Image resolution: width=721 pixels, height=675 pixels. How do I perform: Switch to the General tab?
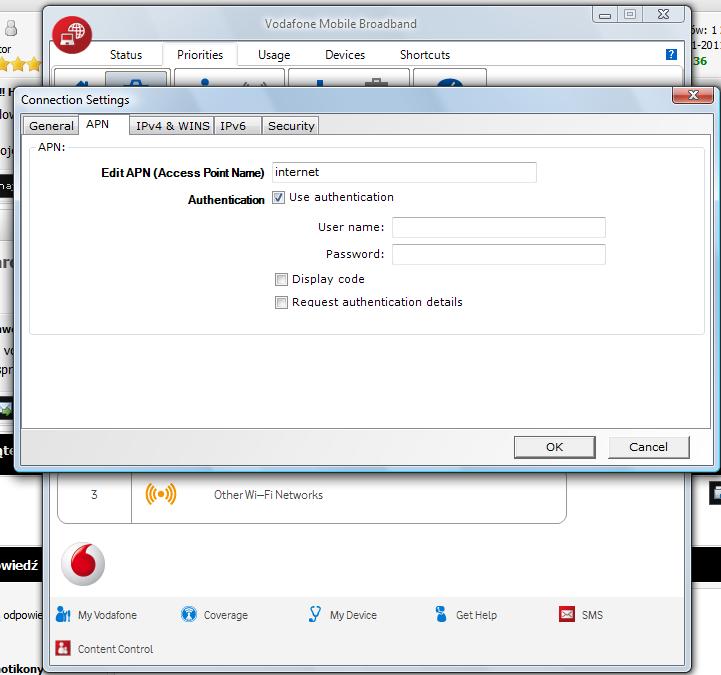pos(51,125)
